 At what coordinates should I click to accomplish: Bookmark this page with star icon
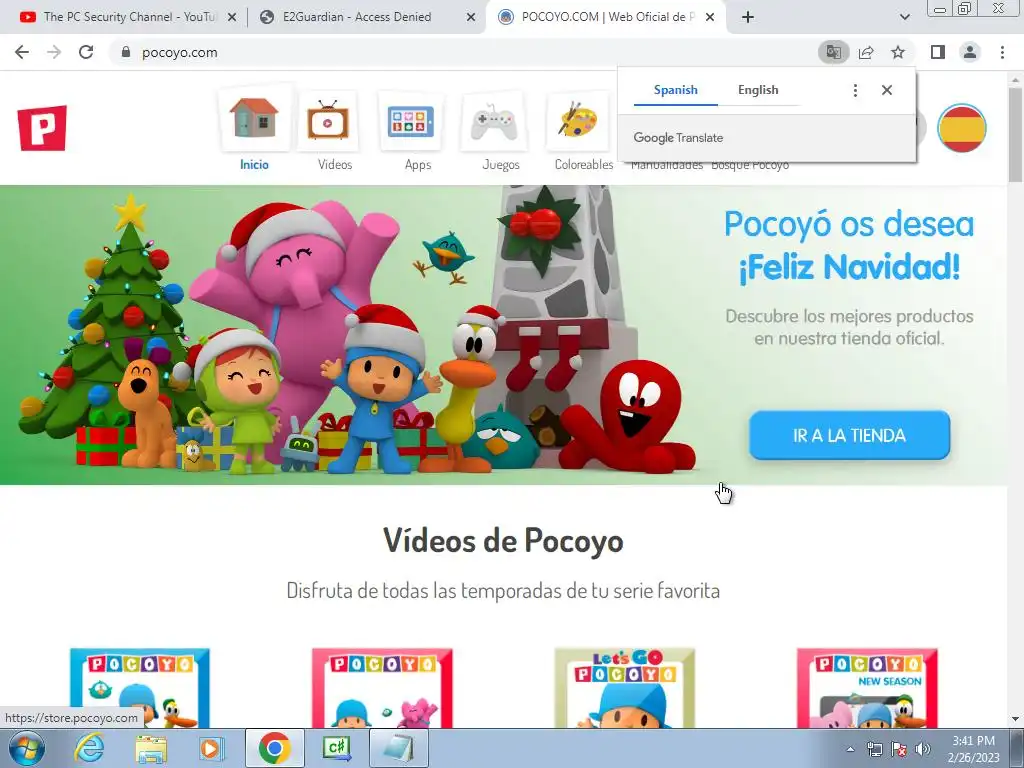tap(898, 52)
